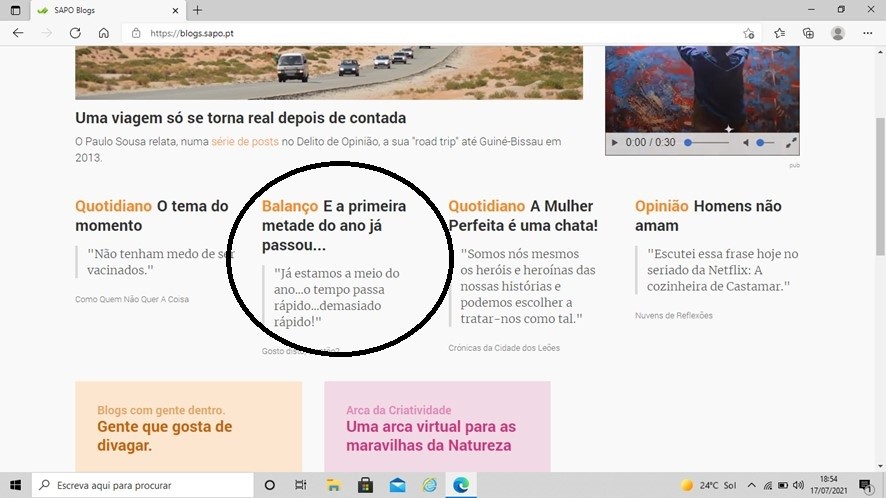Image resolution: width=886 pixels, height=498 pixels.
Task: Open 'Gente que gosta de divagar' card
Action: [188, 427]
